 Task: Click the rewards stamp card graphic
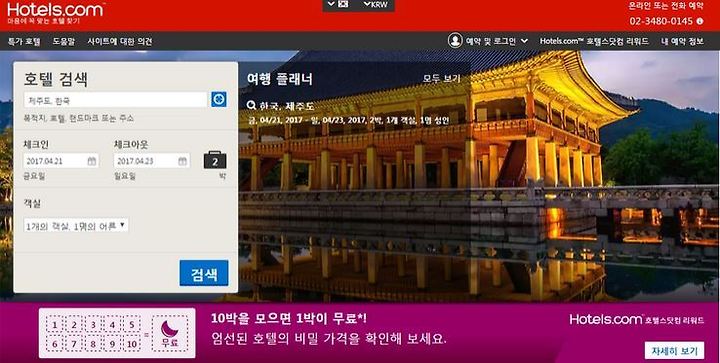point(117,333)
